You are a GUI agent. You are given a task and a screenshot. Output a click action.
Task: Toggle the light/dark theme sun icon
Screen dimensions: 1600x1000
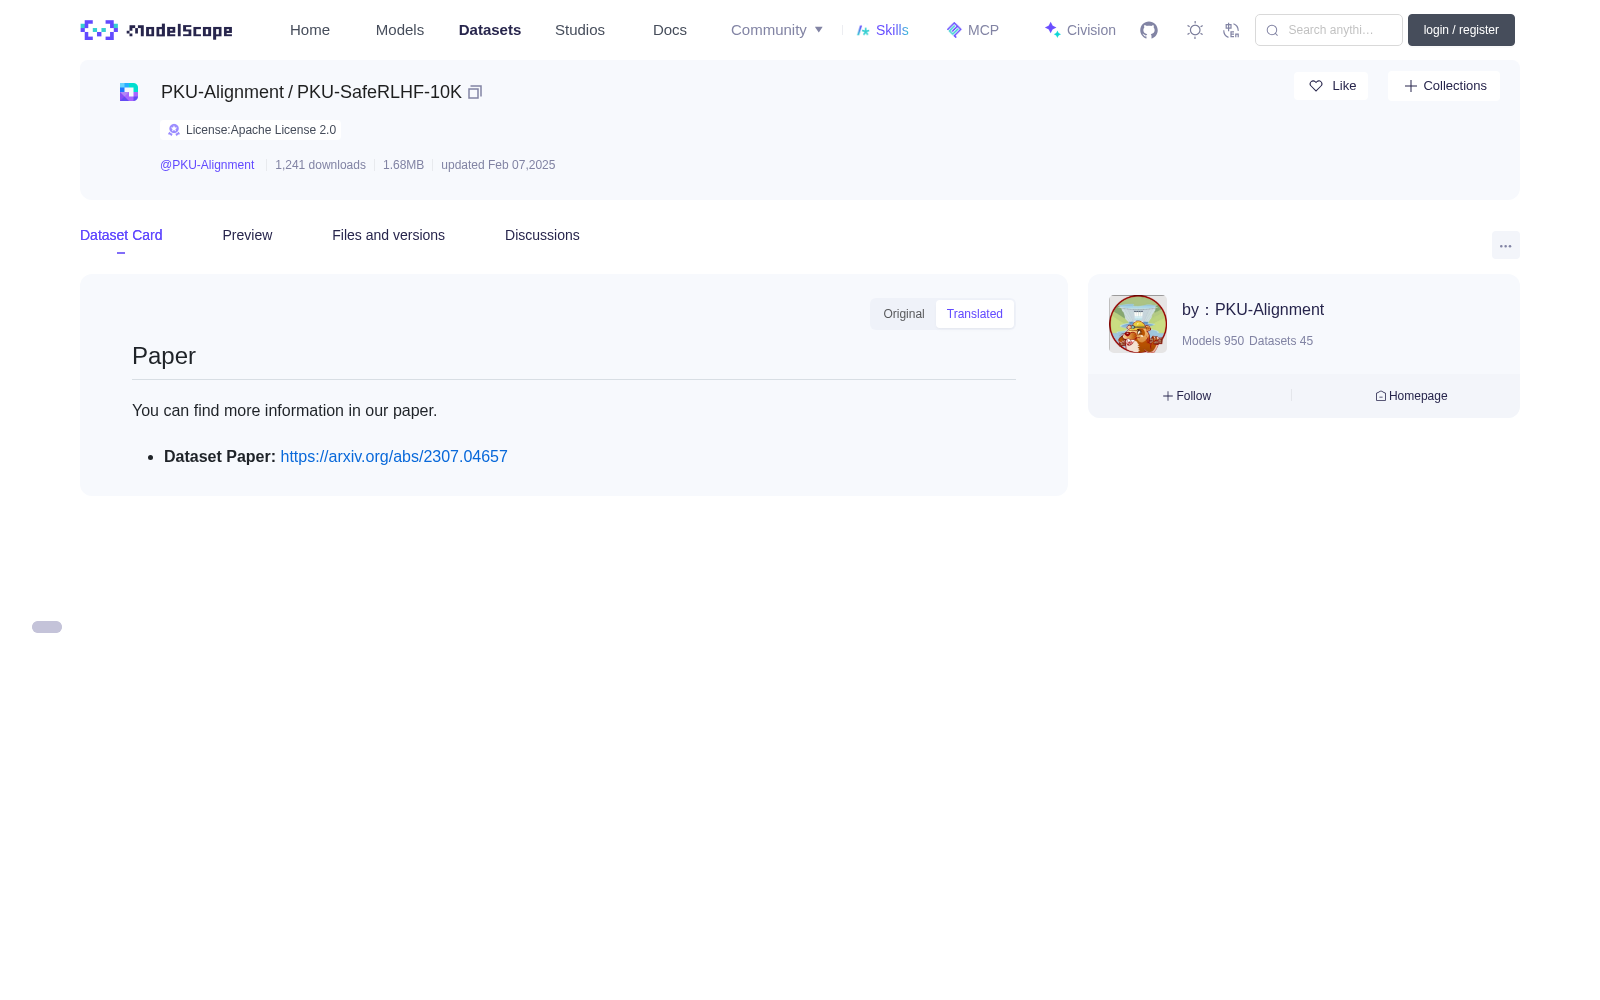pyautogui.click(x=1195, y=30)
